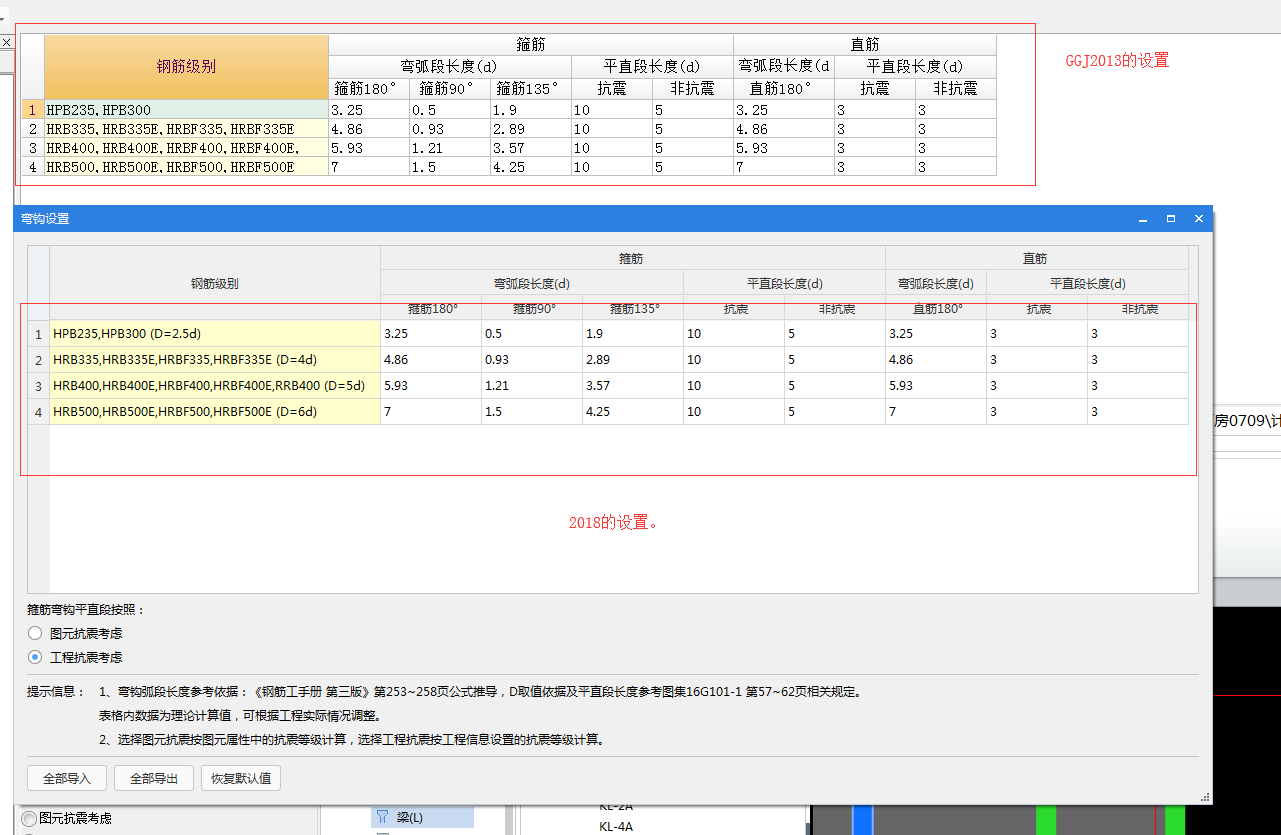Select the 工程抗震考虑 radio option
Image resolution: width=1281 pixels, height=835 pixels.
coord(35,657)
